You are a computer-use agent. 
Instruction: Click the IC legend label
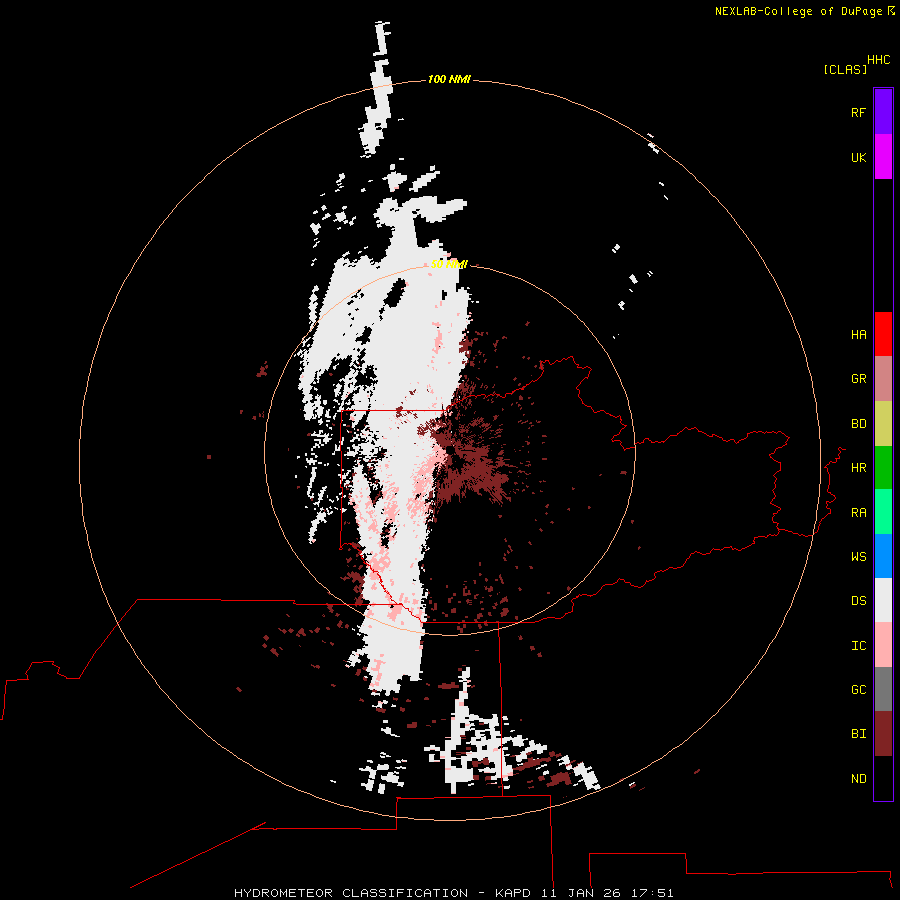(858, 646)
